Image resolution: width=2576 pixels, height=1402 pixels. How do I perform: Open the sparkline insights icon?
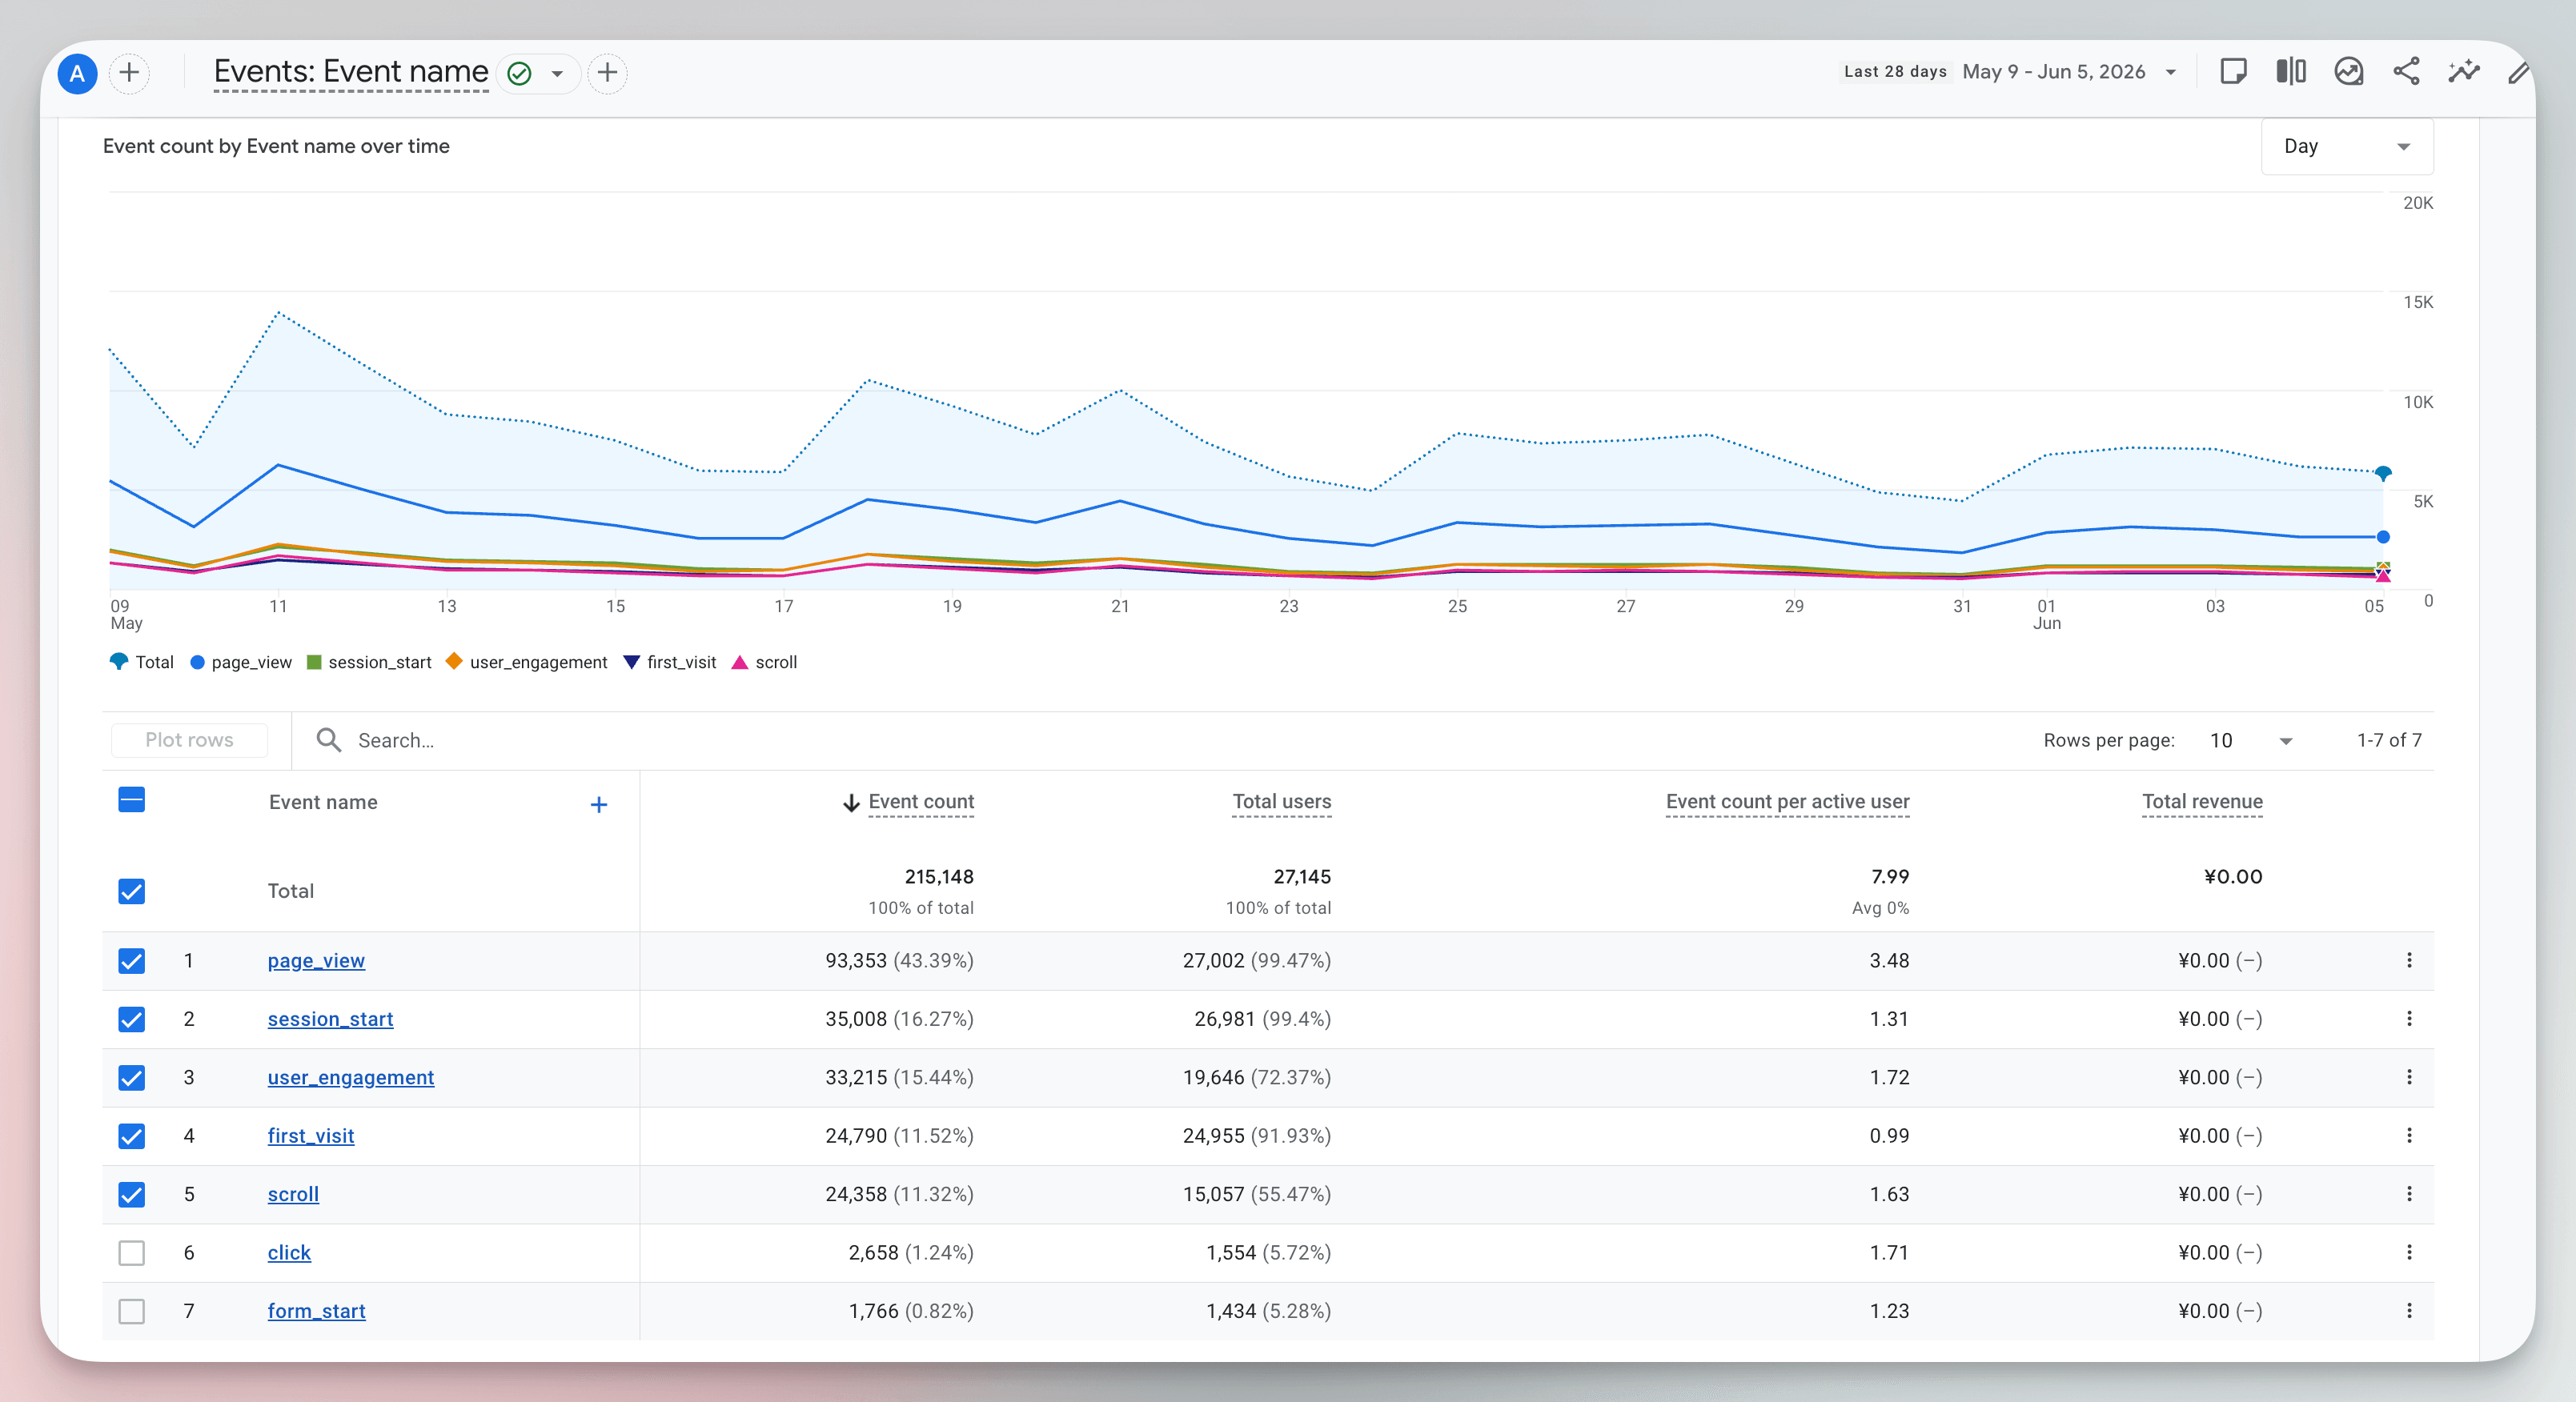tap(2464, 72)
